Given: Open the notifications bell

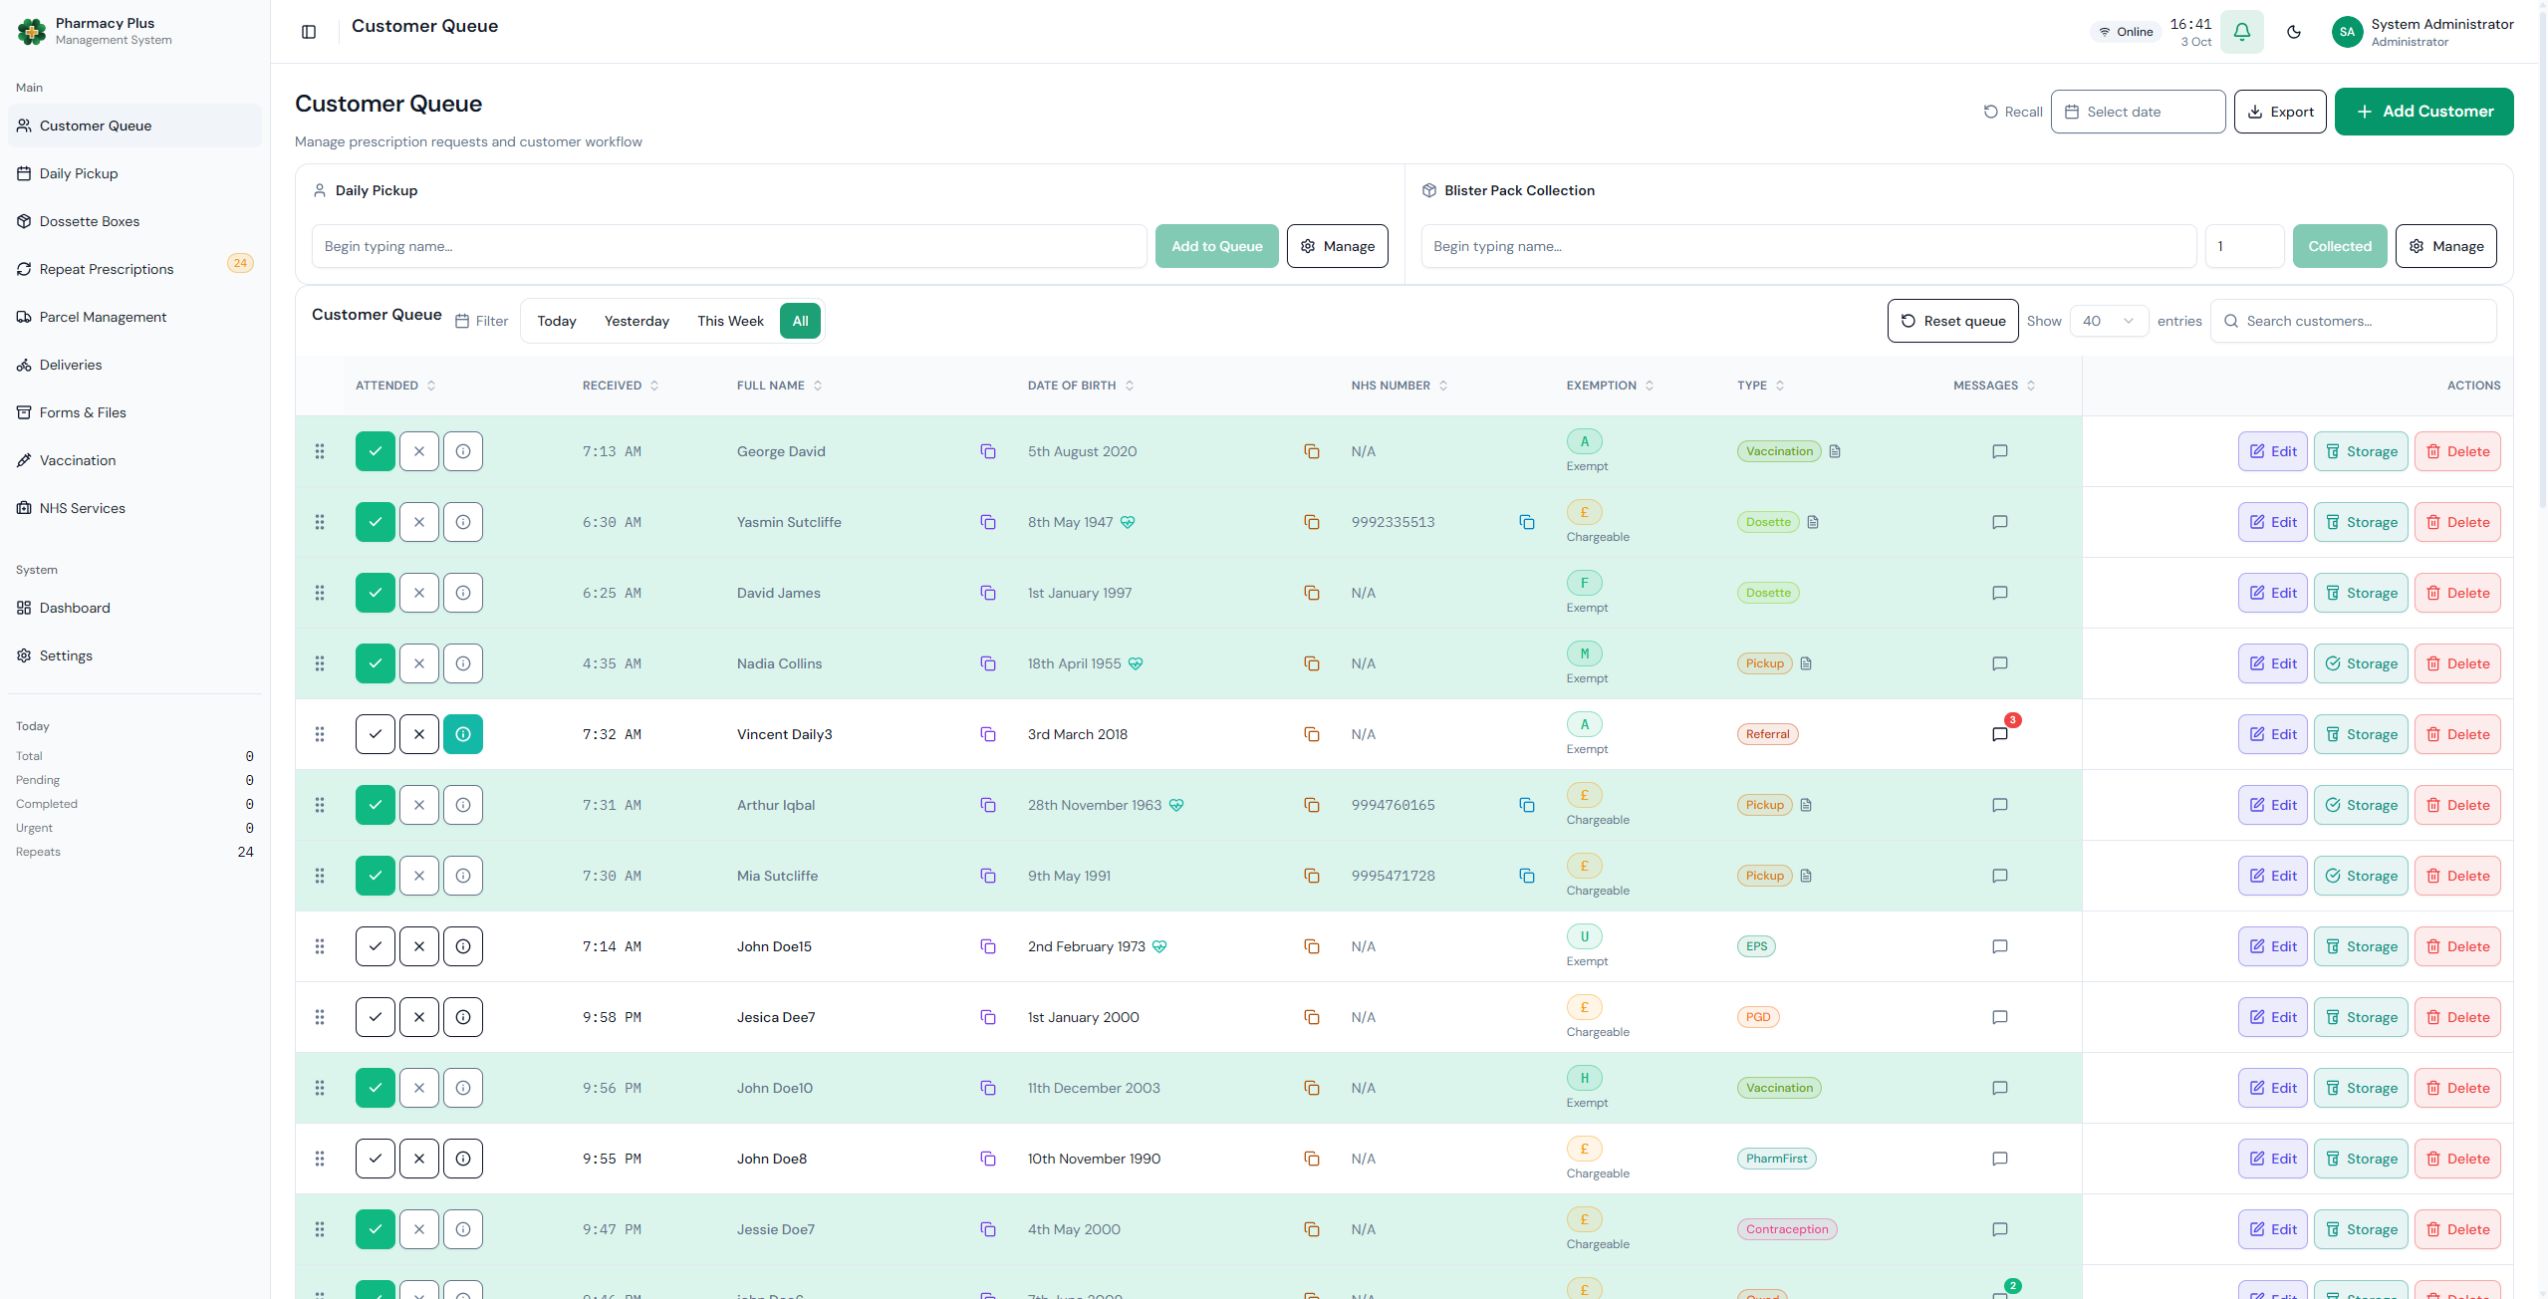Looking at the screenshot, I should click(2241, 32).
